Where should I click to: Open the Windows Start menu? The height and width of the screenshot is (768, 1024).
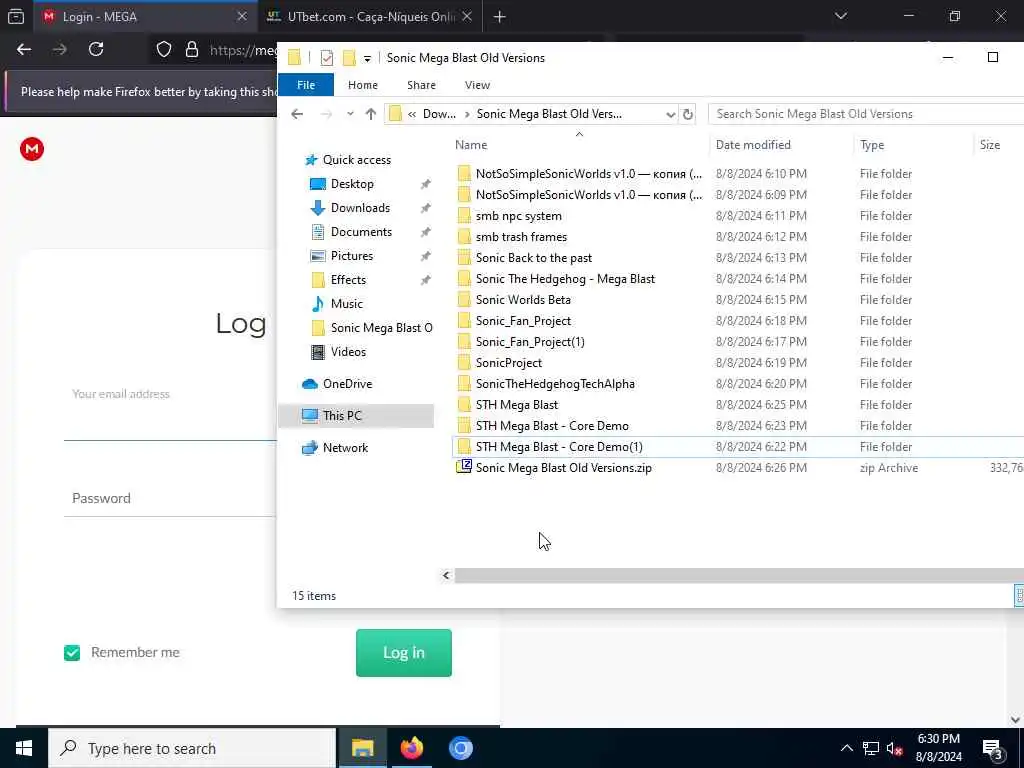coord(24,748)
